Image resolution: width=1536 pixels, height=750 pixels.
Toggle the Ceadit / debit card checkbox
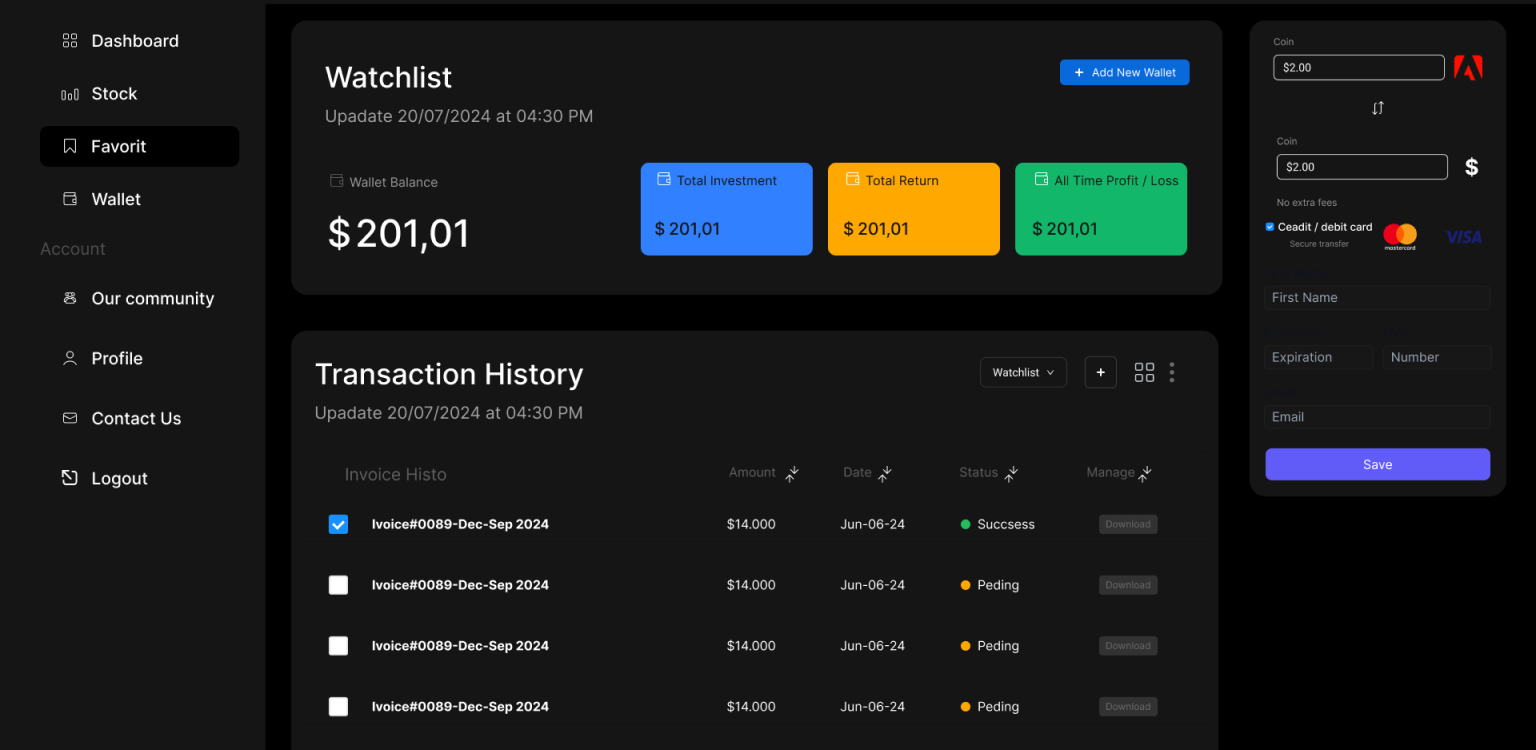click(x=1270, y=227)
